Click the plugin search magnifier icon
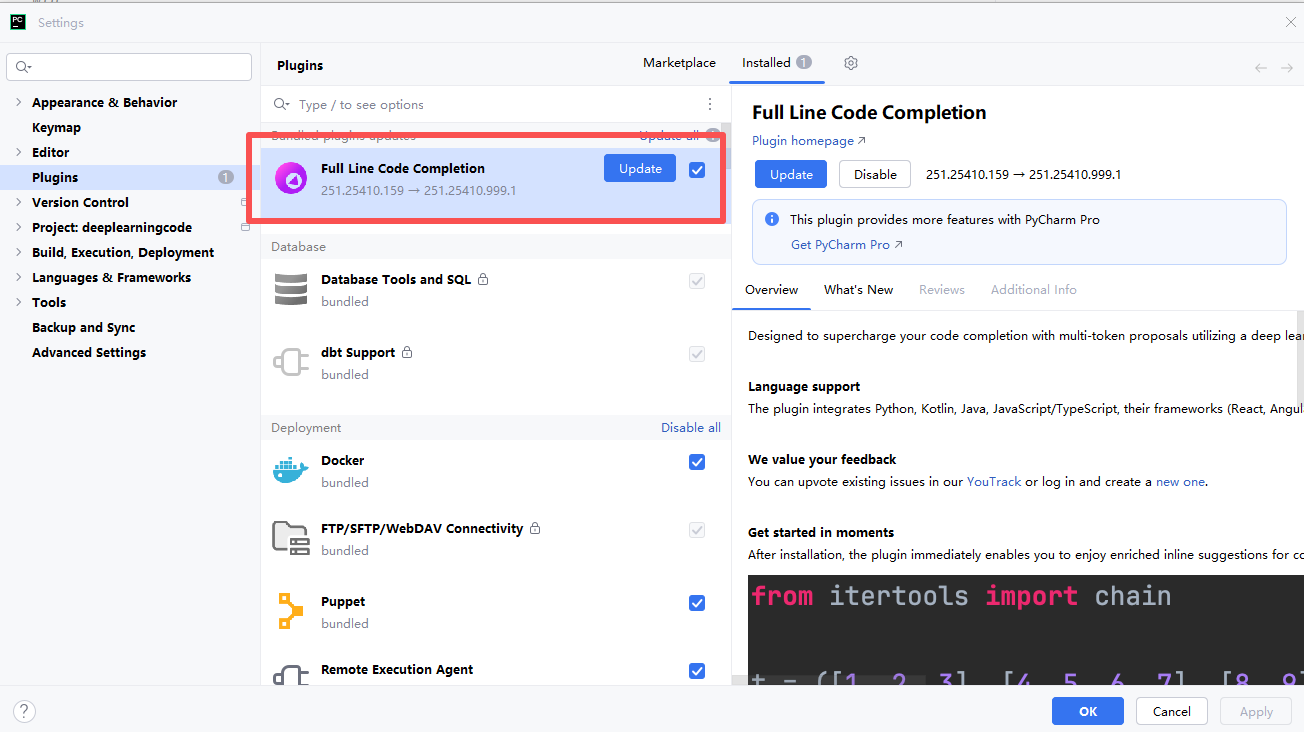1304x732 pixels. (282, 104)
